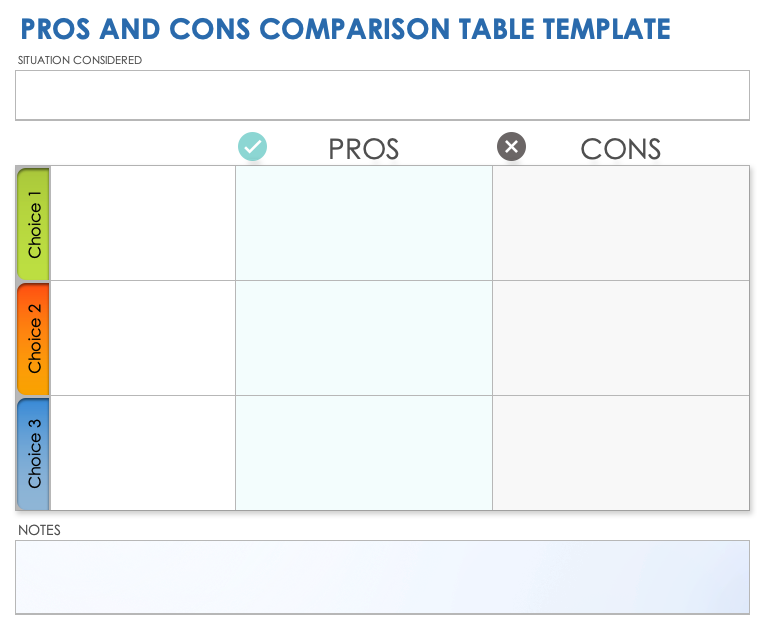Viewport: 770px width, 644px height.
Task: Click the PROS column heading text
Action: tap(364, 149)
